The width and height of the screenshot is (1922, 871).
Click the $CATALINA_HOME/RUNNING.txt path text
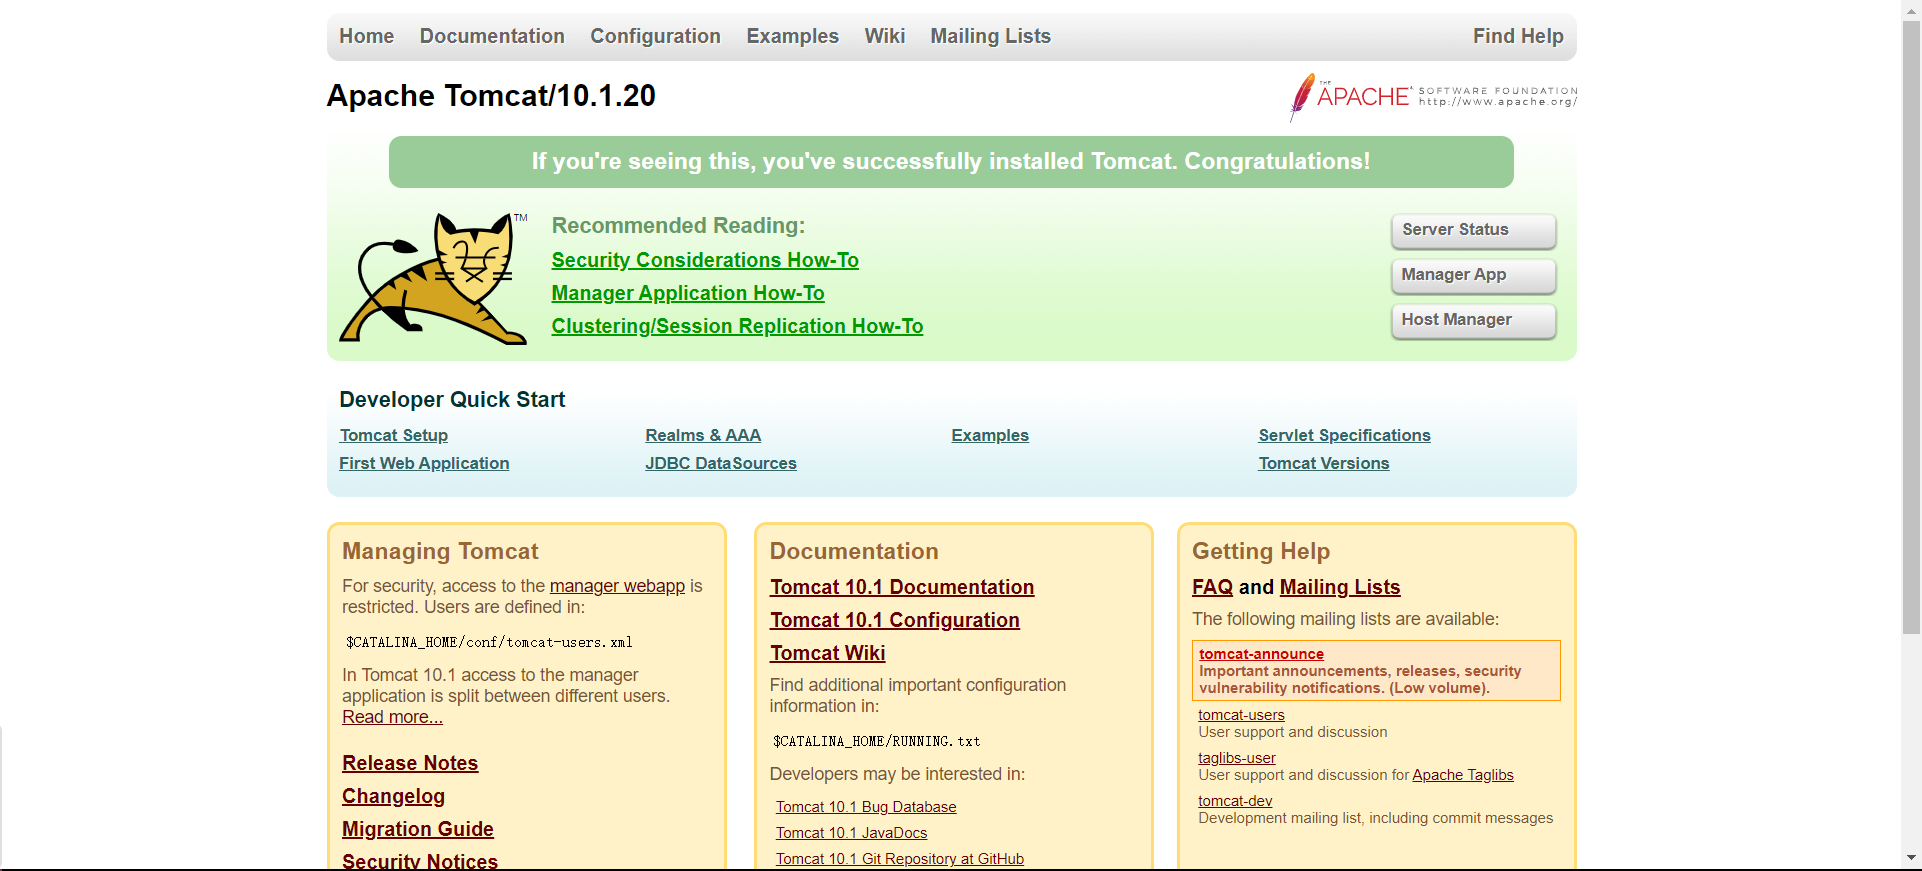point(876,741)
